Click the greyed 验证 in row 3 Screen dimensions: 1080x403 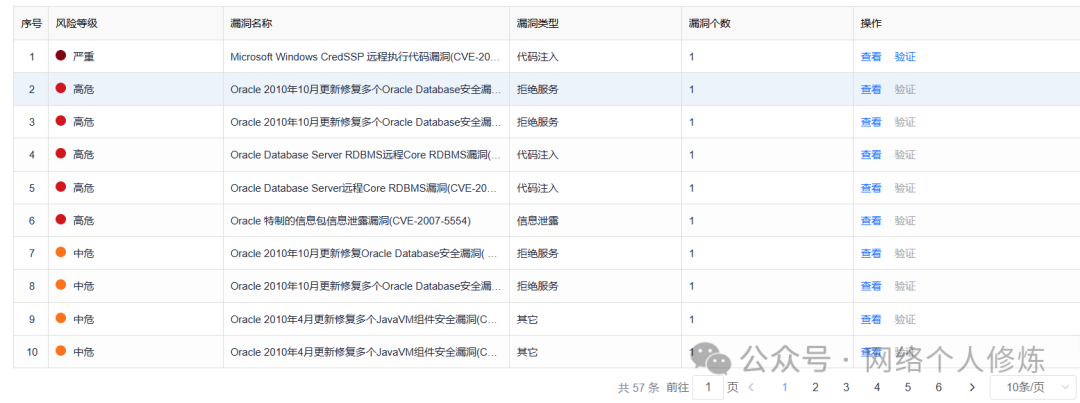905,122
